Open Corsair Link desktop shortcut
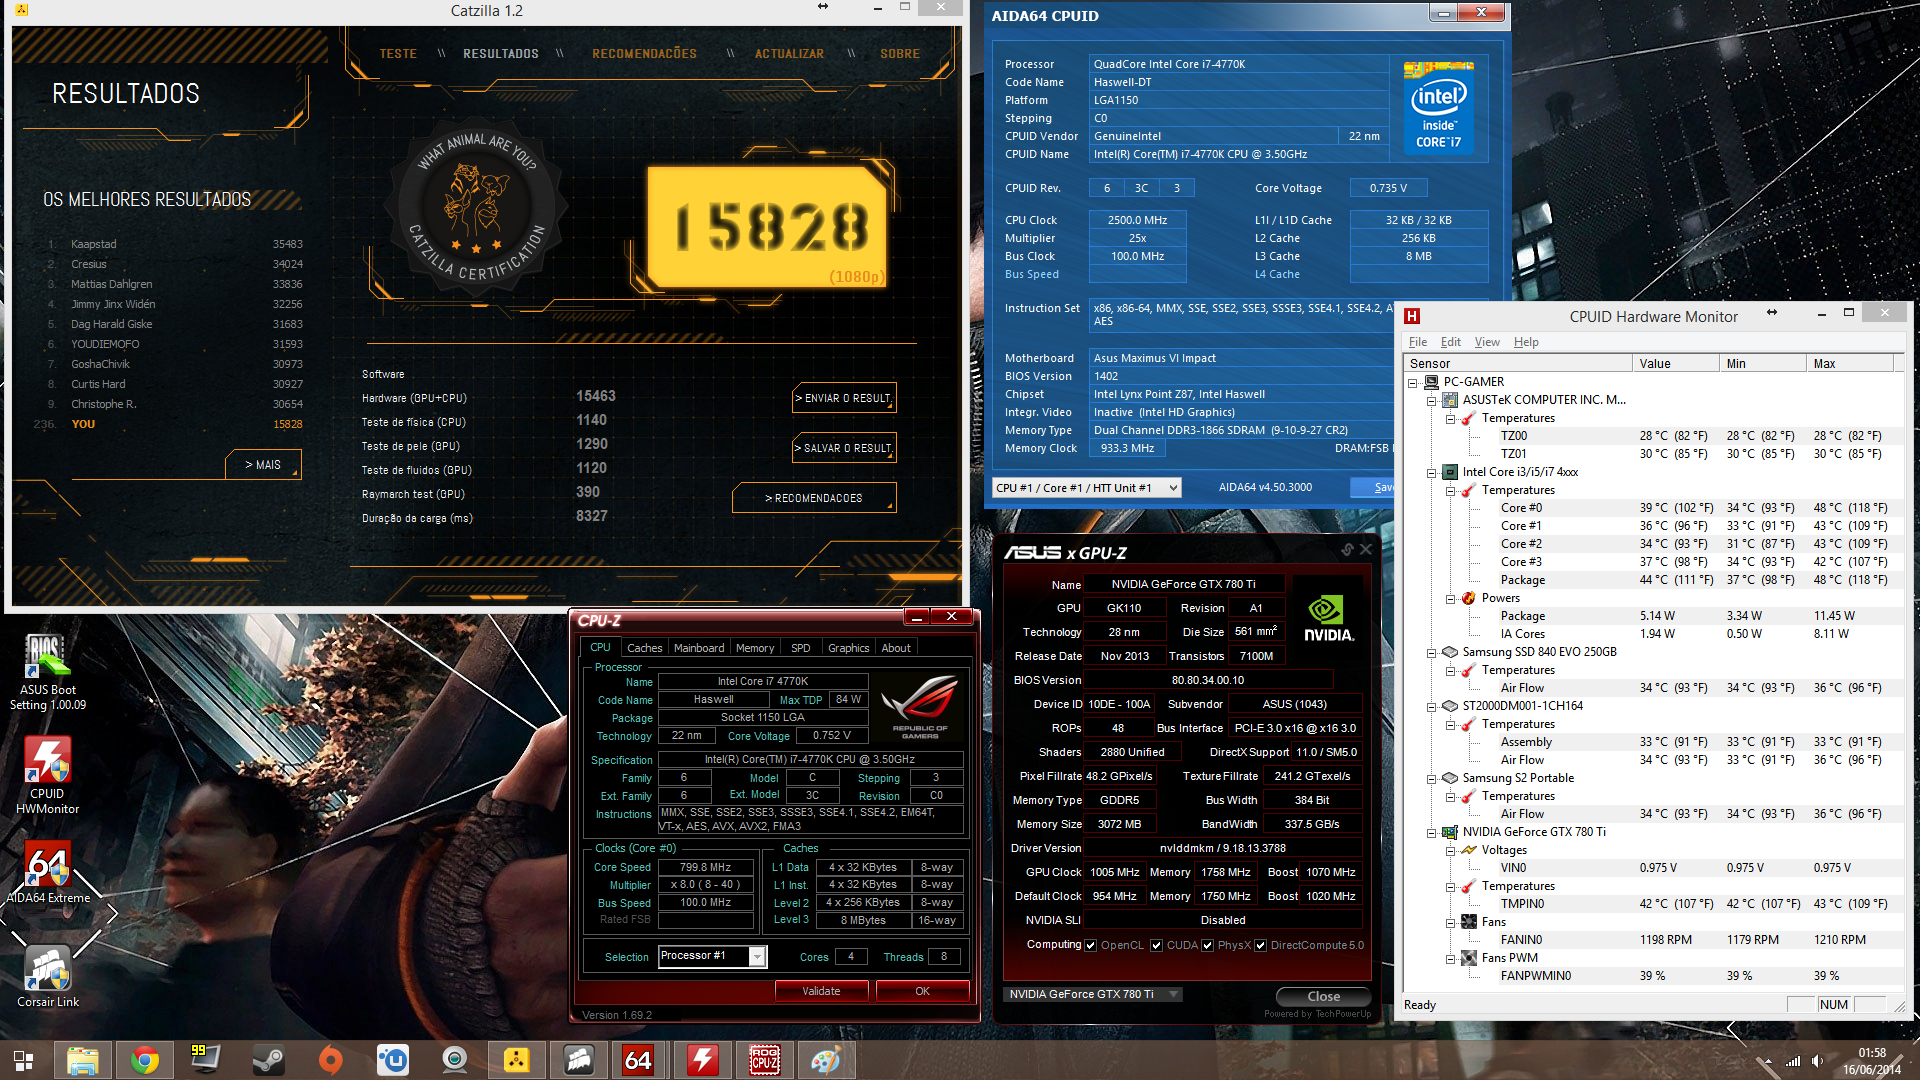This screenshot has height=1080, width=1920. (47, 976)
